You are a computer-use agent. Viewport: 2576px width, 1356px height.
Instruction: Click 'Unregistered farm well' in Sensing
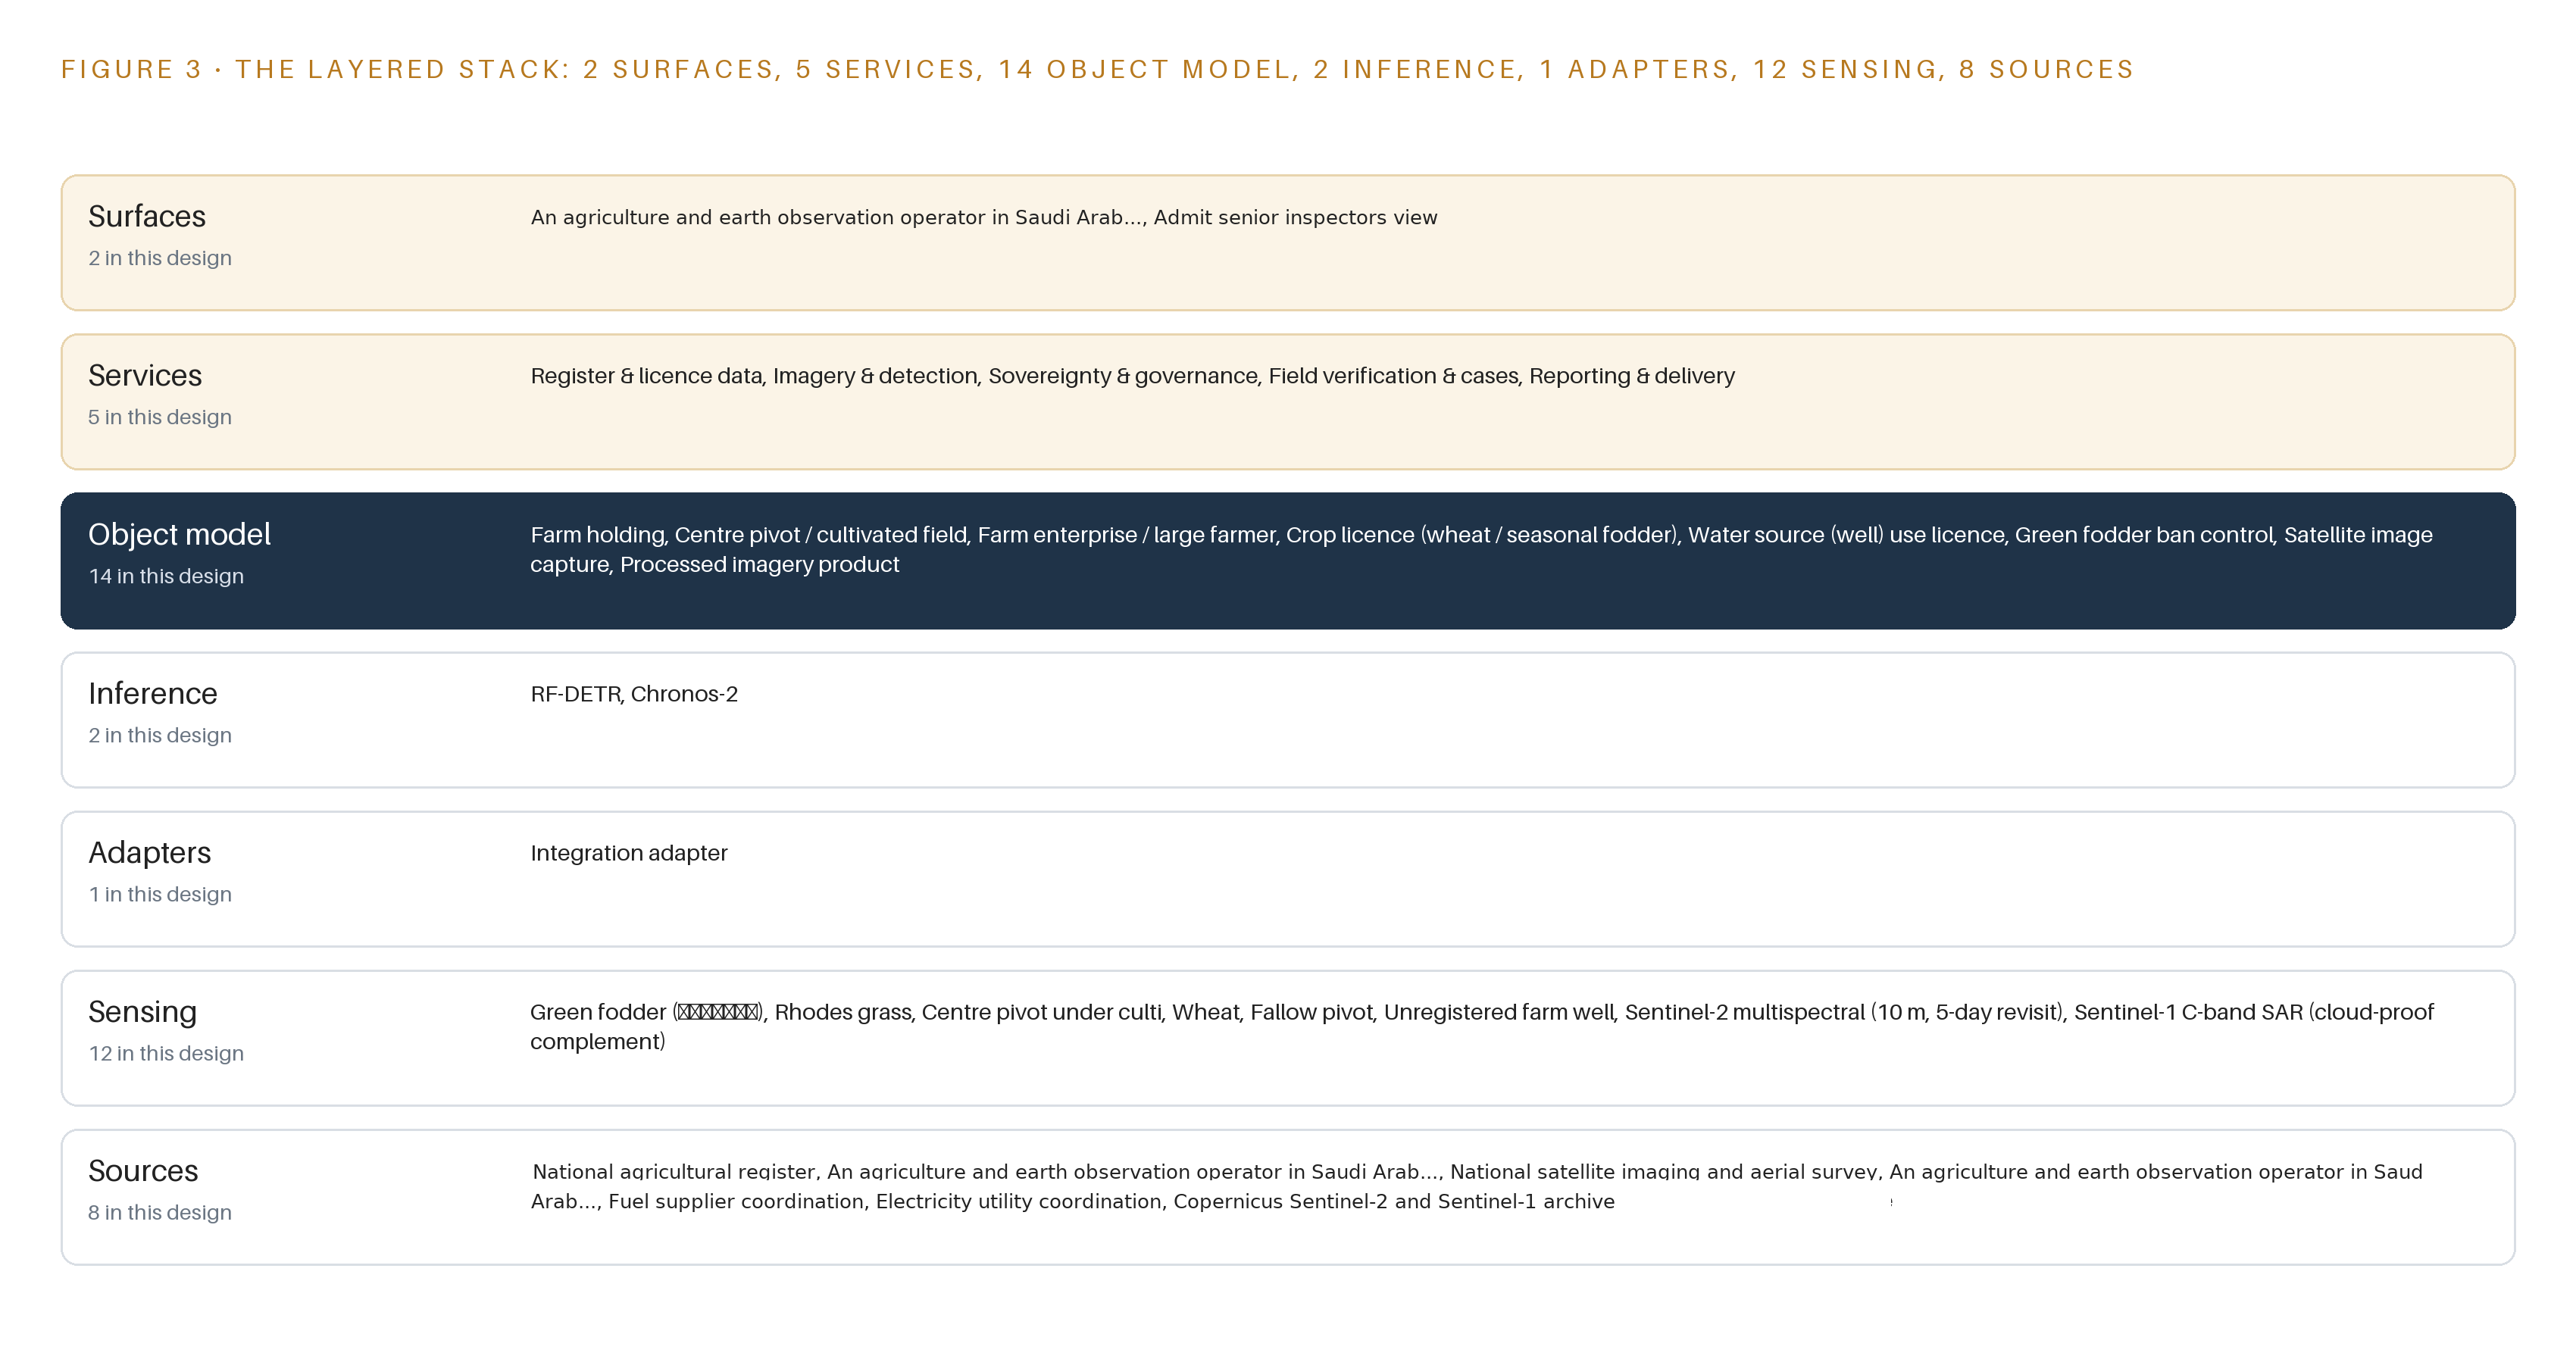pyautogui.click(x=1499, y=1012)
